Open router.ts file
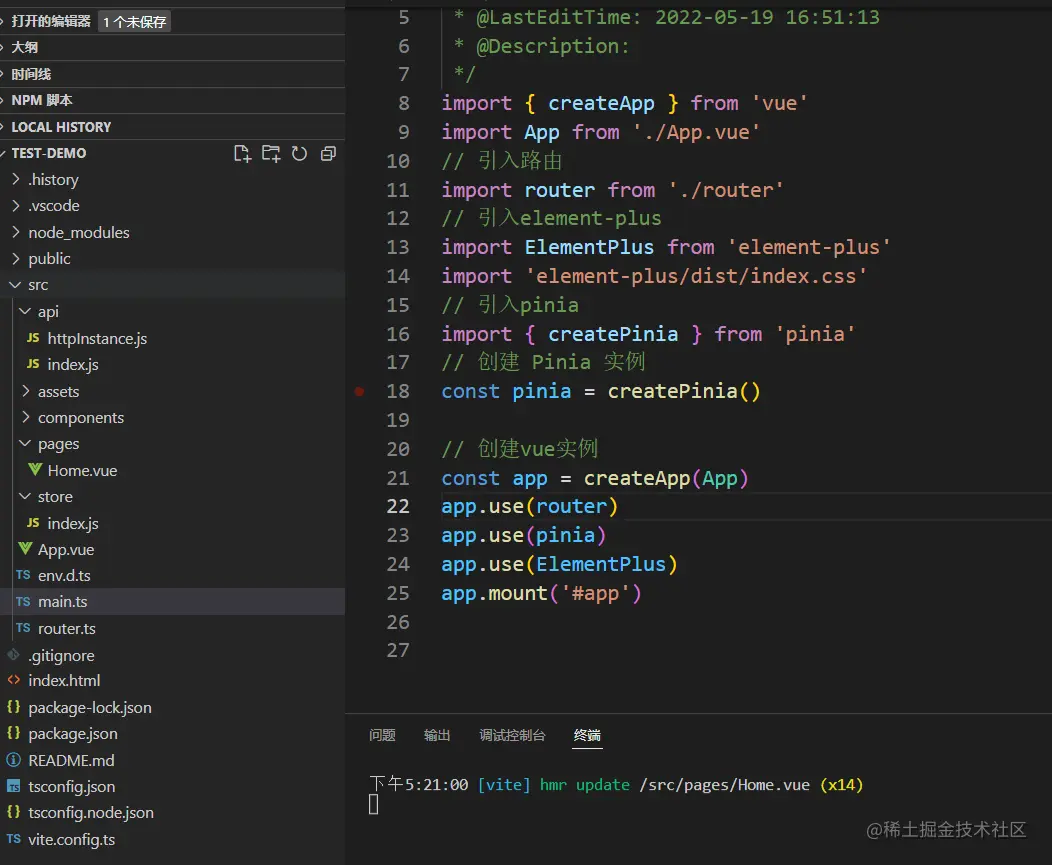This screenshot has width=1052, height=865. point(172,628)
